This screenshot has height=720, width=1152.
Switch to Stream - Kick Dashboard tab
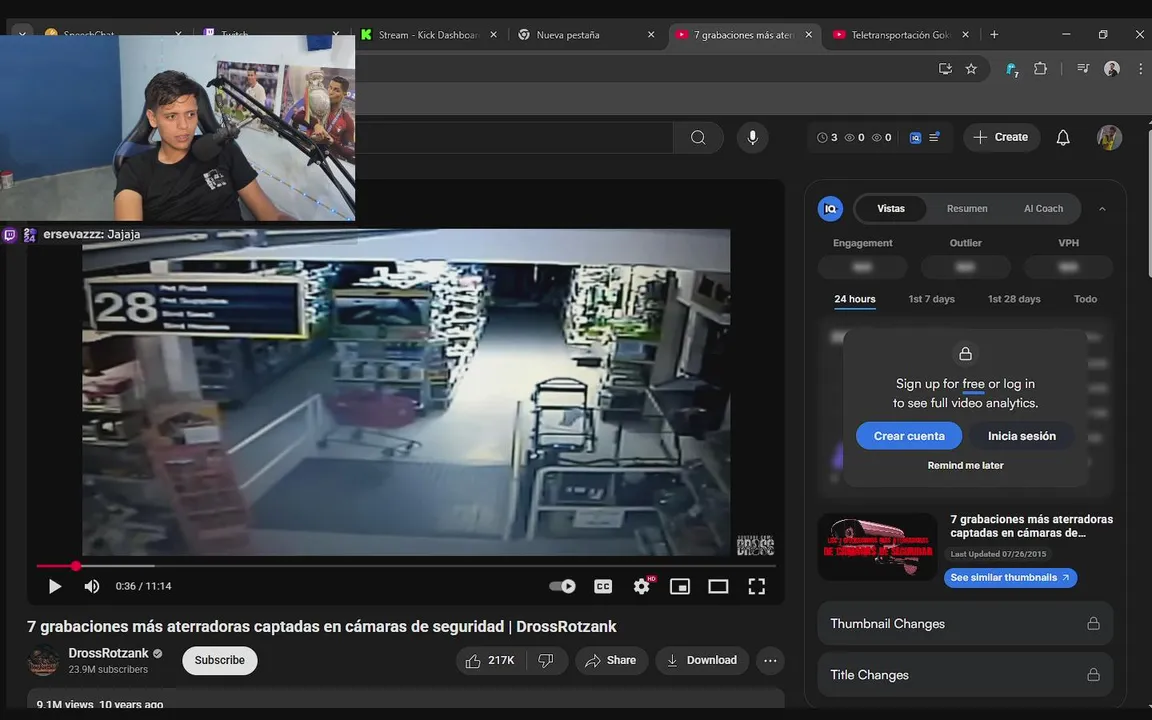pos(428,35)
